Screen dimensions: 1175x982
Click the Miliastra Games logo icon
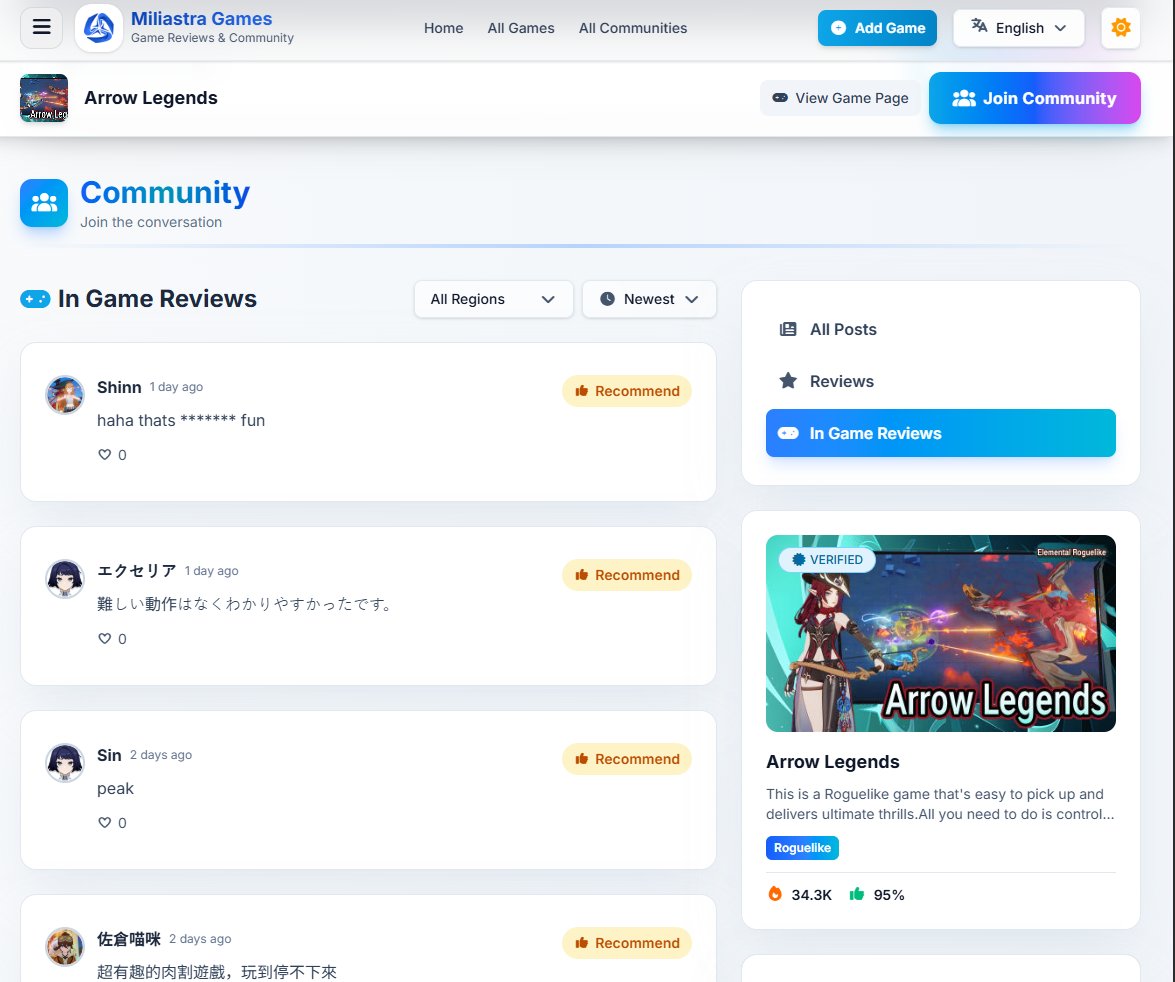[x=99, y=28]
